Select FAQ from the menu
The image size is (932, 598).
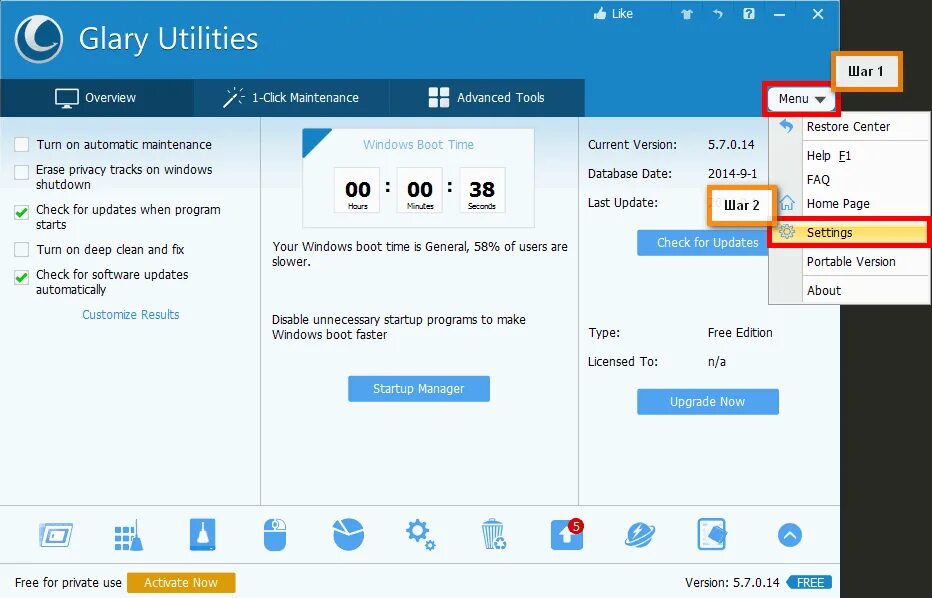[x=850, y=180]
